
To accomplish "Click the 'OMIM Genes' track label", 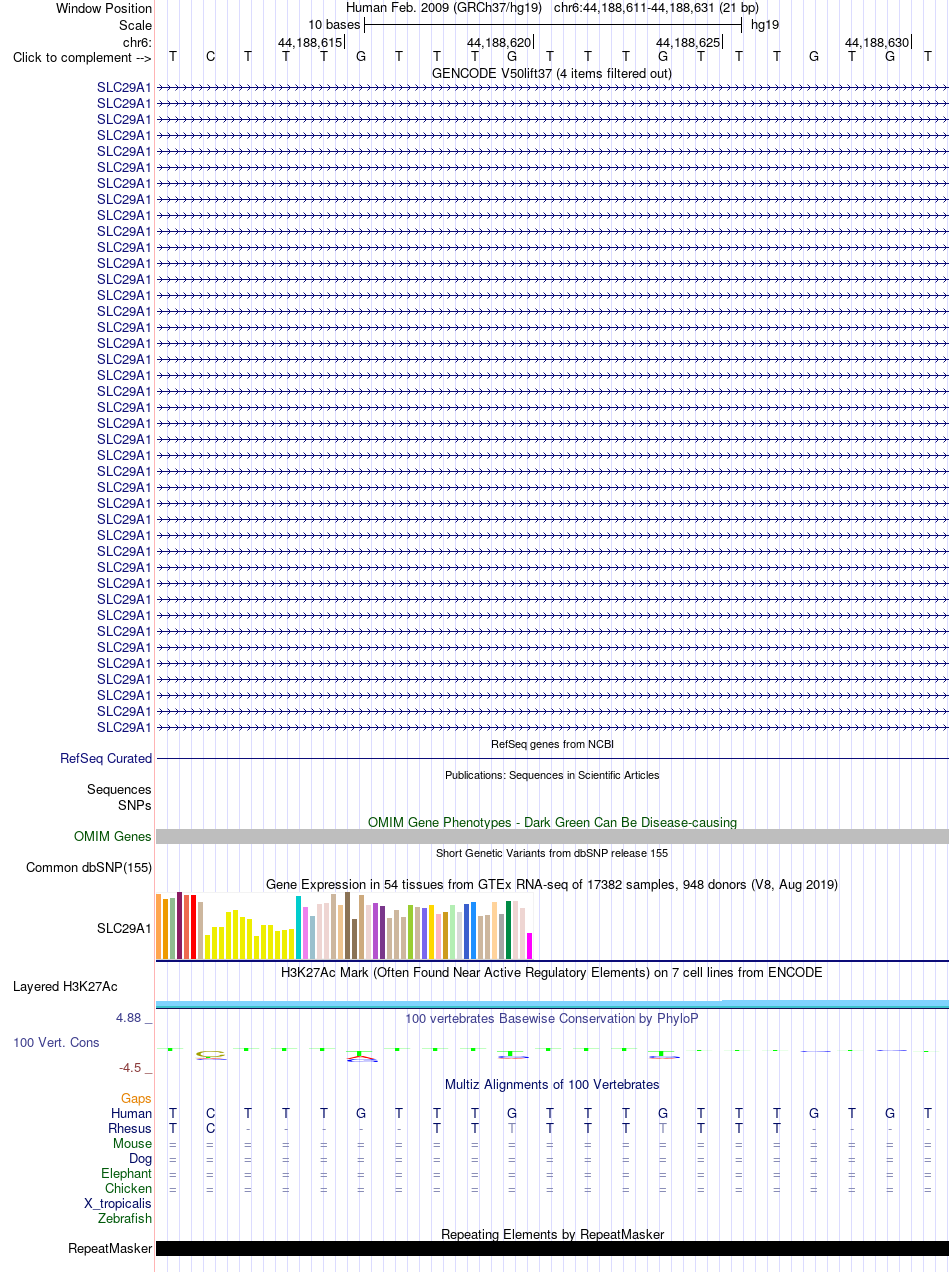I will pyautogui.click(x=113, y=836).
